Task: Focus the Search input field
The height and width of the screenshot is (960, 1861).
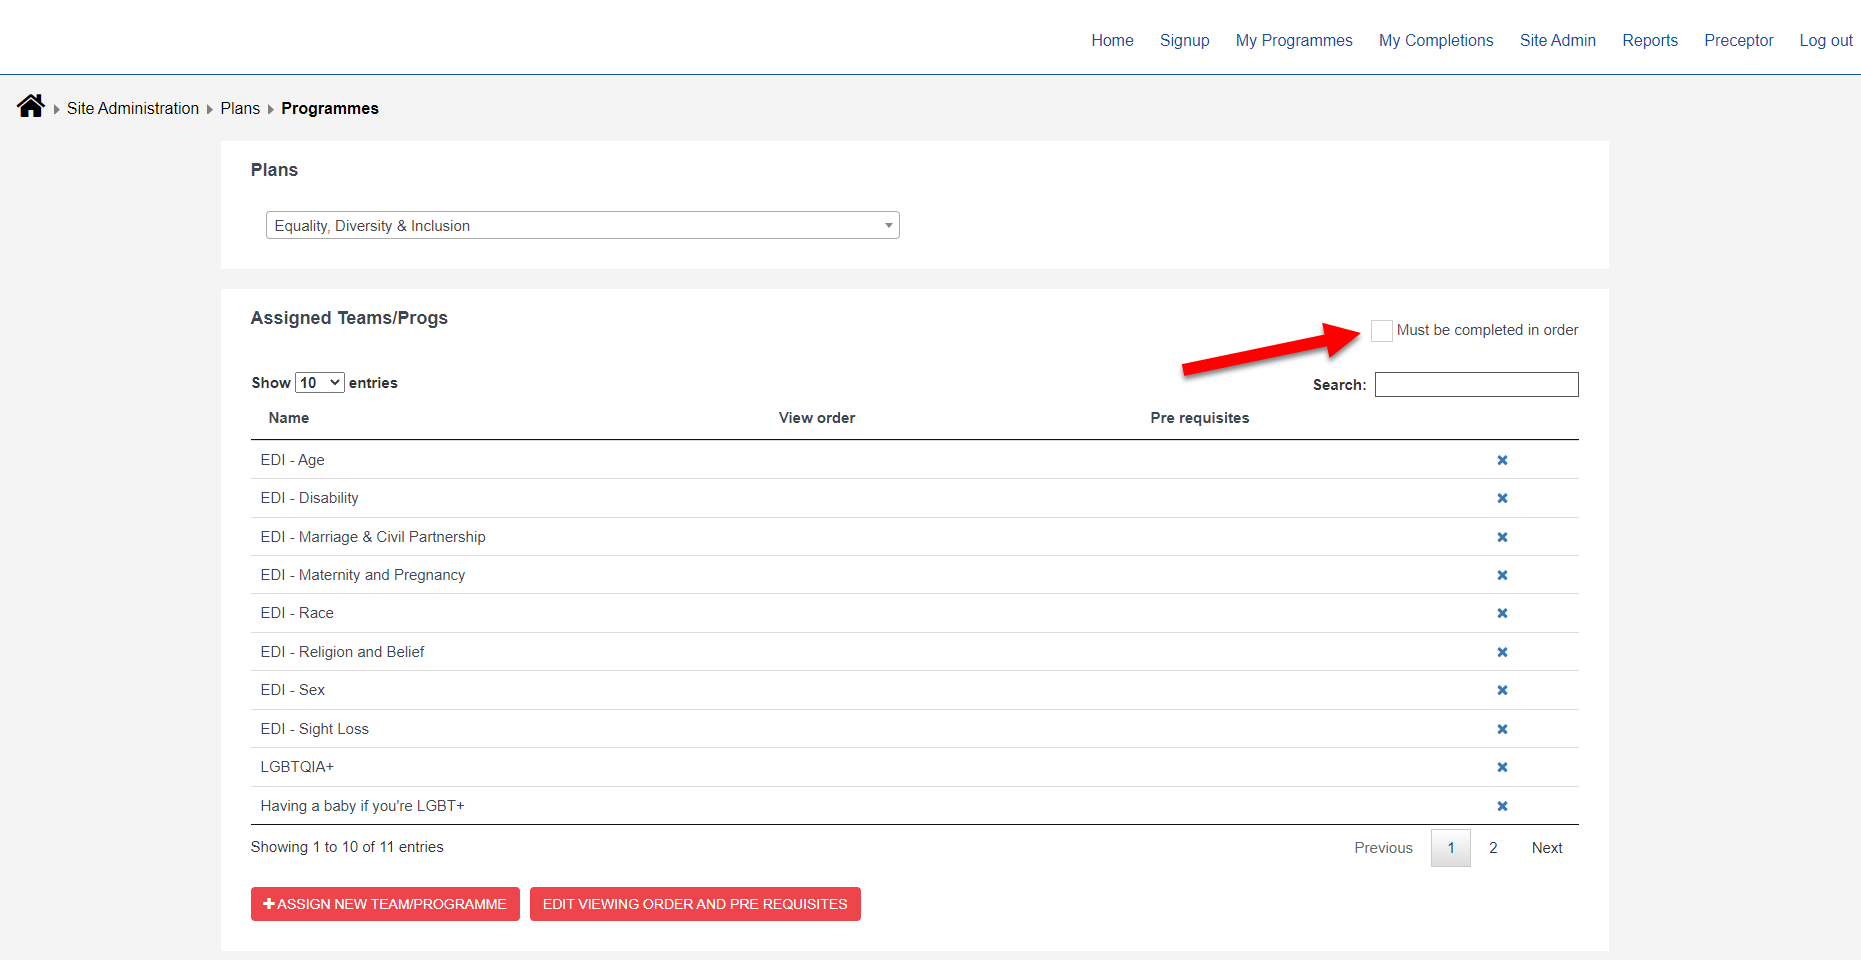Action: click(x=1476, y=385)
